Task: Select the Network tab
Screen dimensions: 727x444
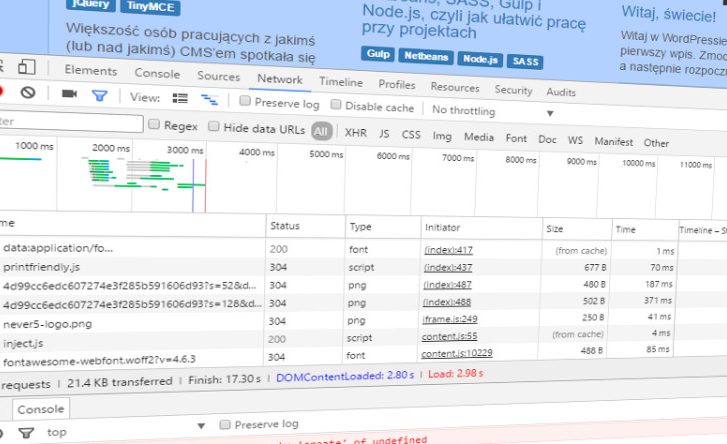Action: [x=280, y=79]
